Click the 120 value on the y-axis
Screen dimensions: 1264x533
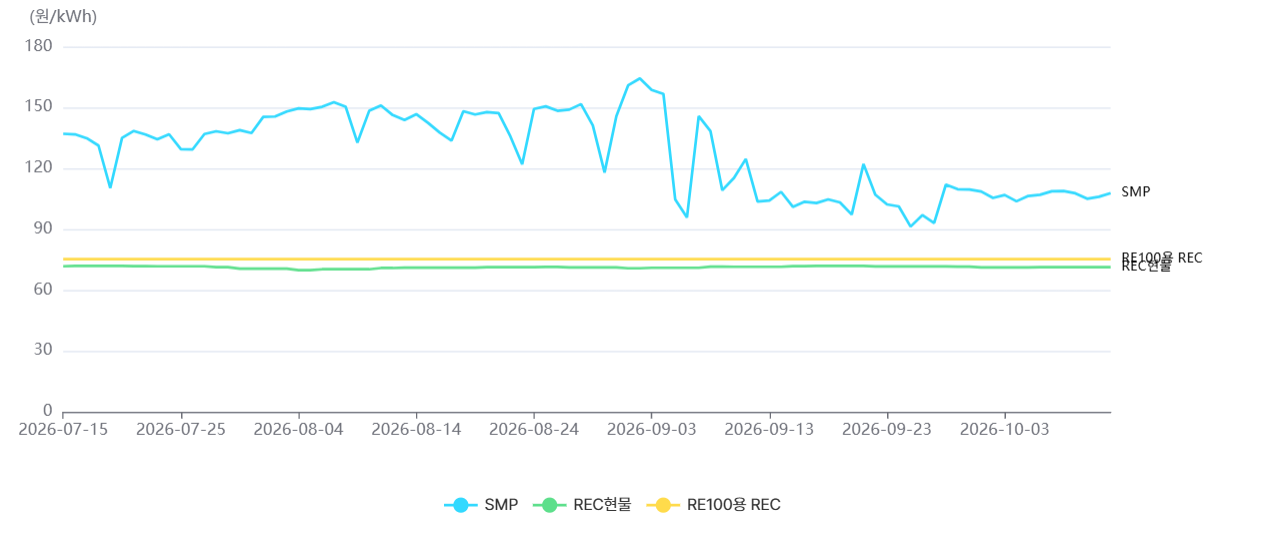(39, 169)
